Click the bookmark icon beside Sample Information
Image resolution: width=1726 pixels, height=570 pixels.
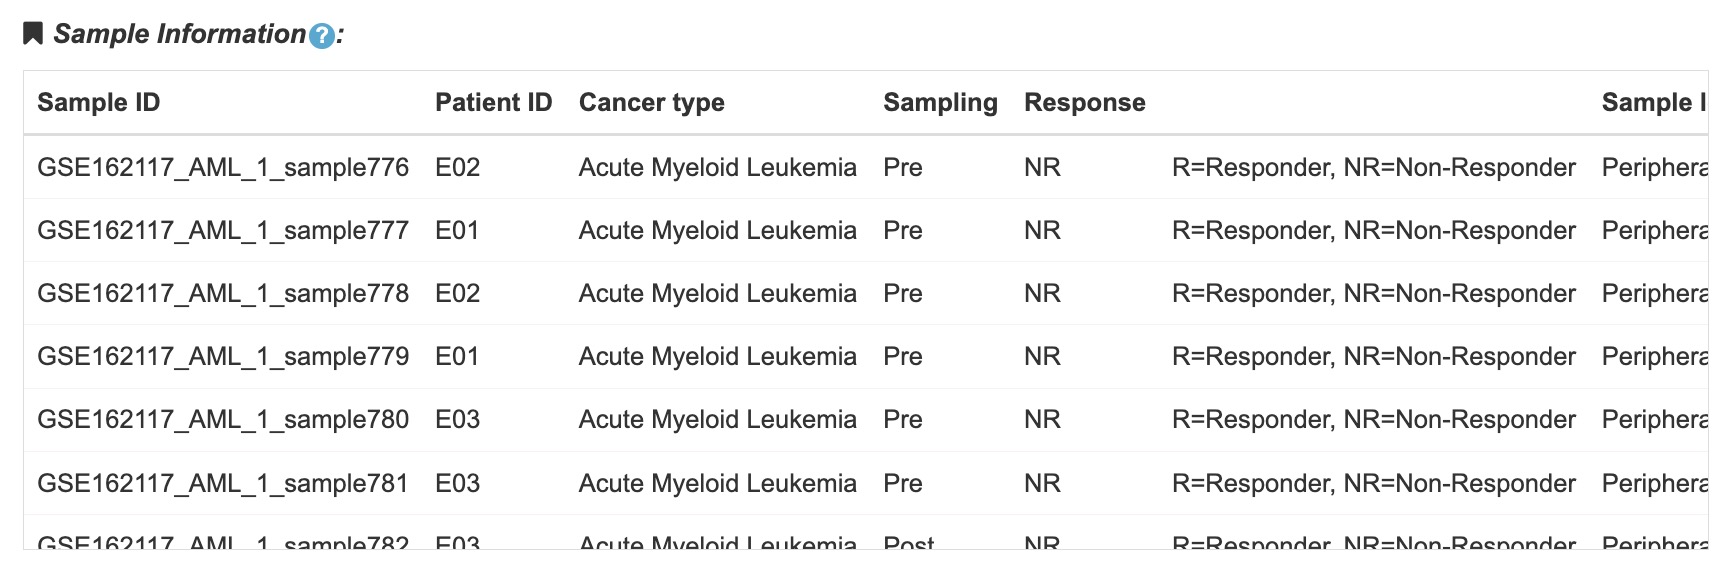point(33,34)
